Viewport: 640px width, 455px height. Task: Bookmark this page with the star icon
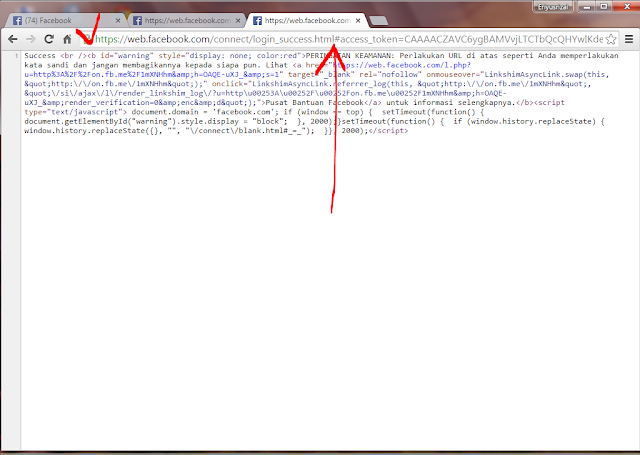tap(611, 39)
